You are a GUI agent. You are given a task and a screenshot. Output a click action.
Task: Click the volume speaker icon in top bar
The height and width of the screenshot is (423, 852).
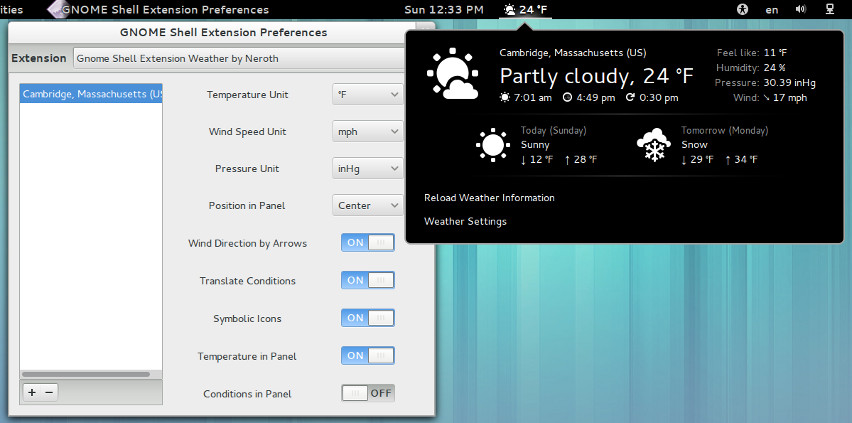[x=800, y=9]
